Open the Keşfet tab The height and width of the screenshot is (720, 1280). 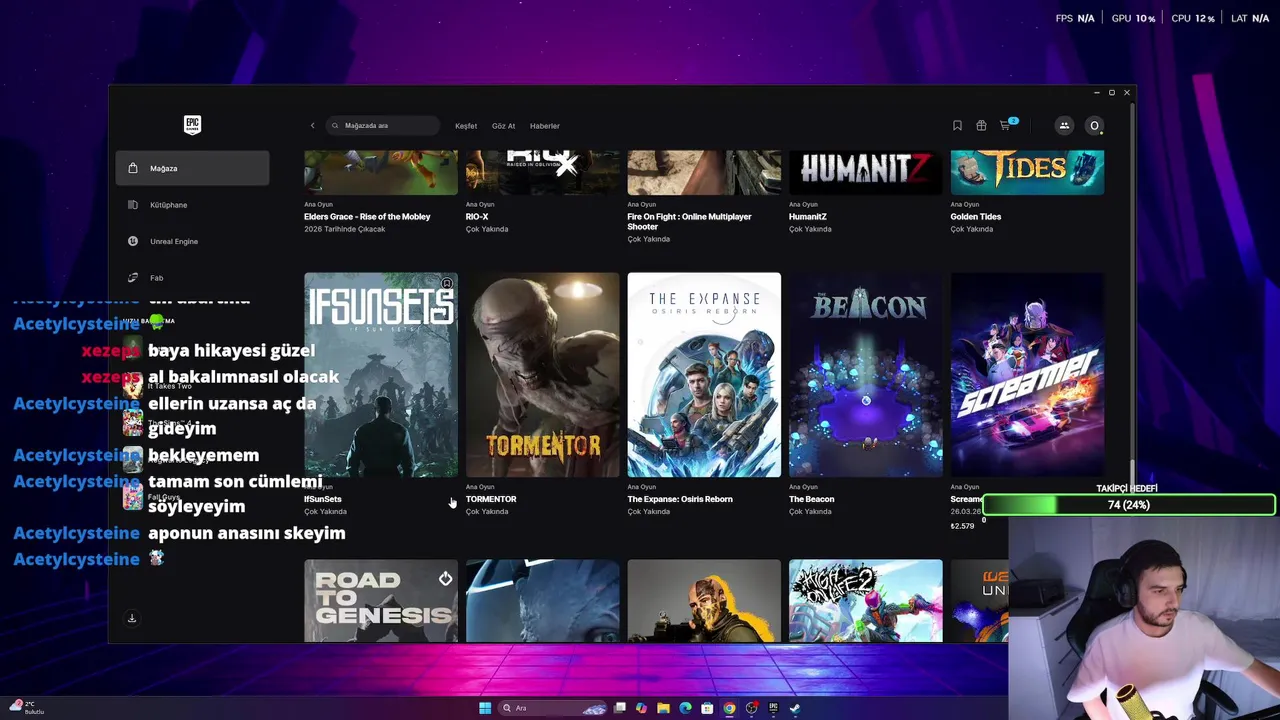(x=466, y=126)
